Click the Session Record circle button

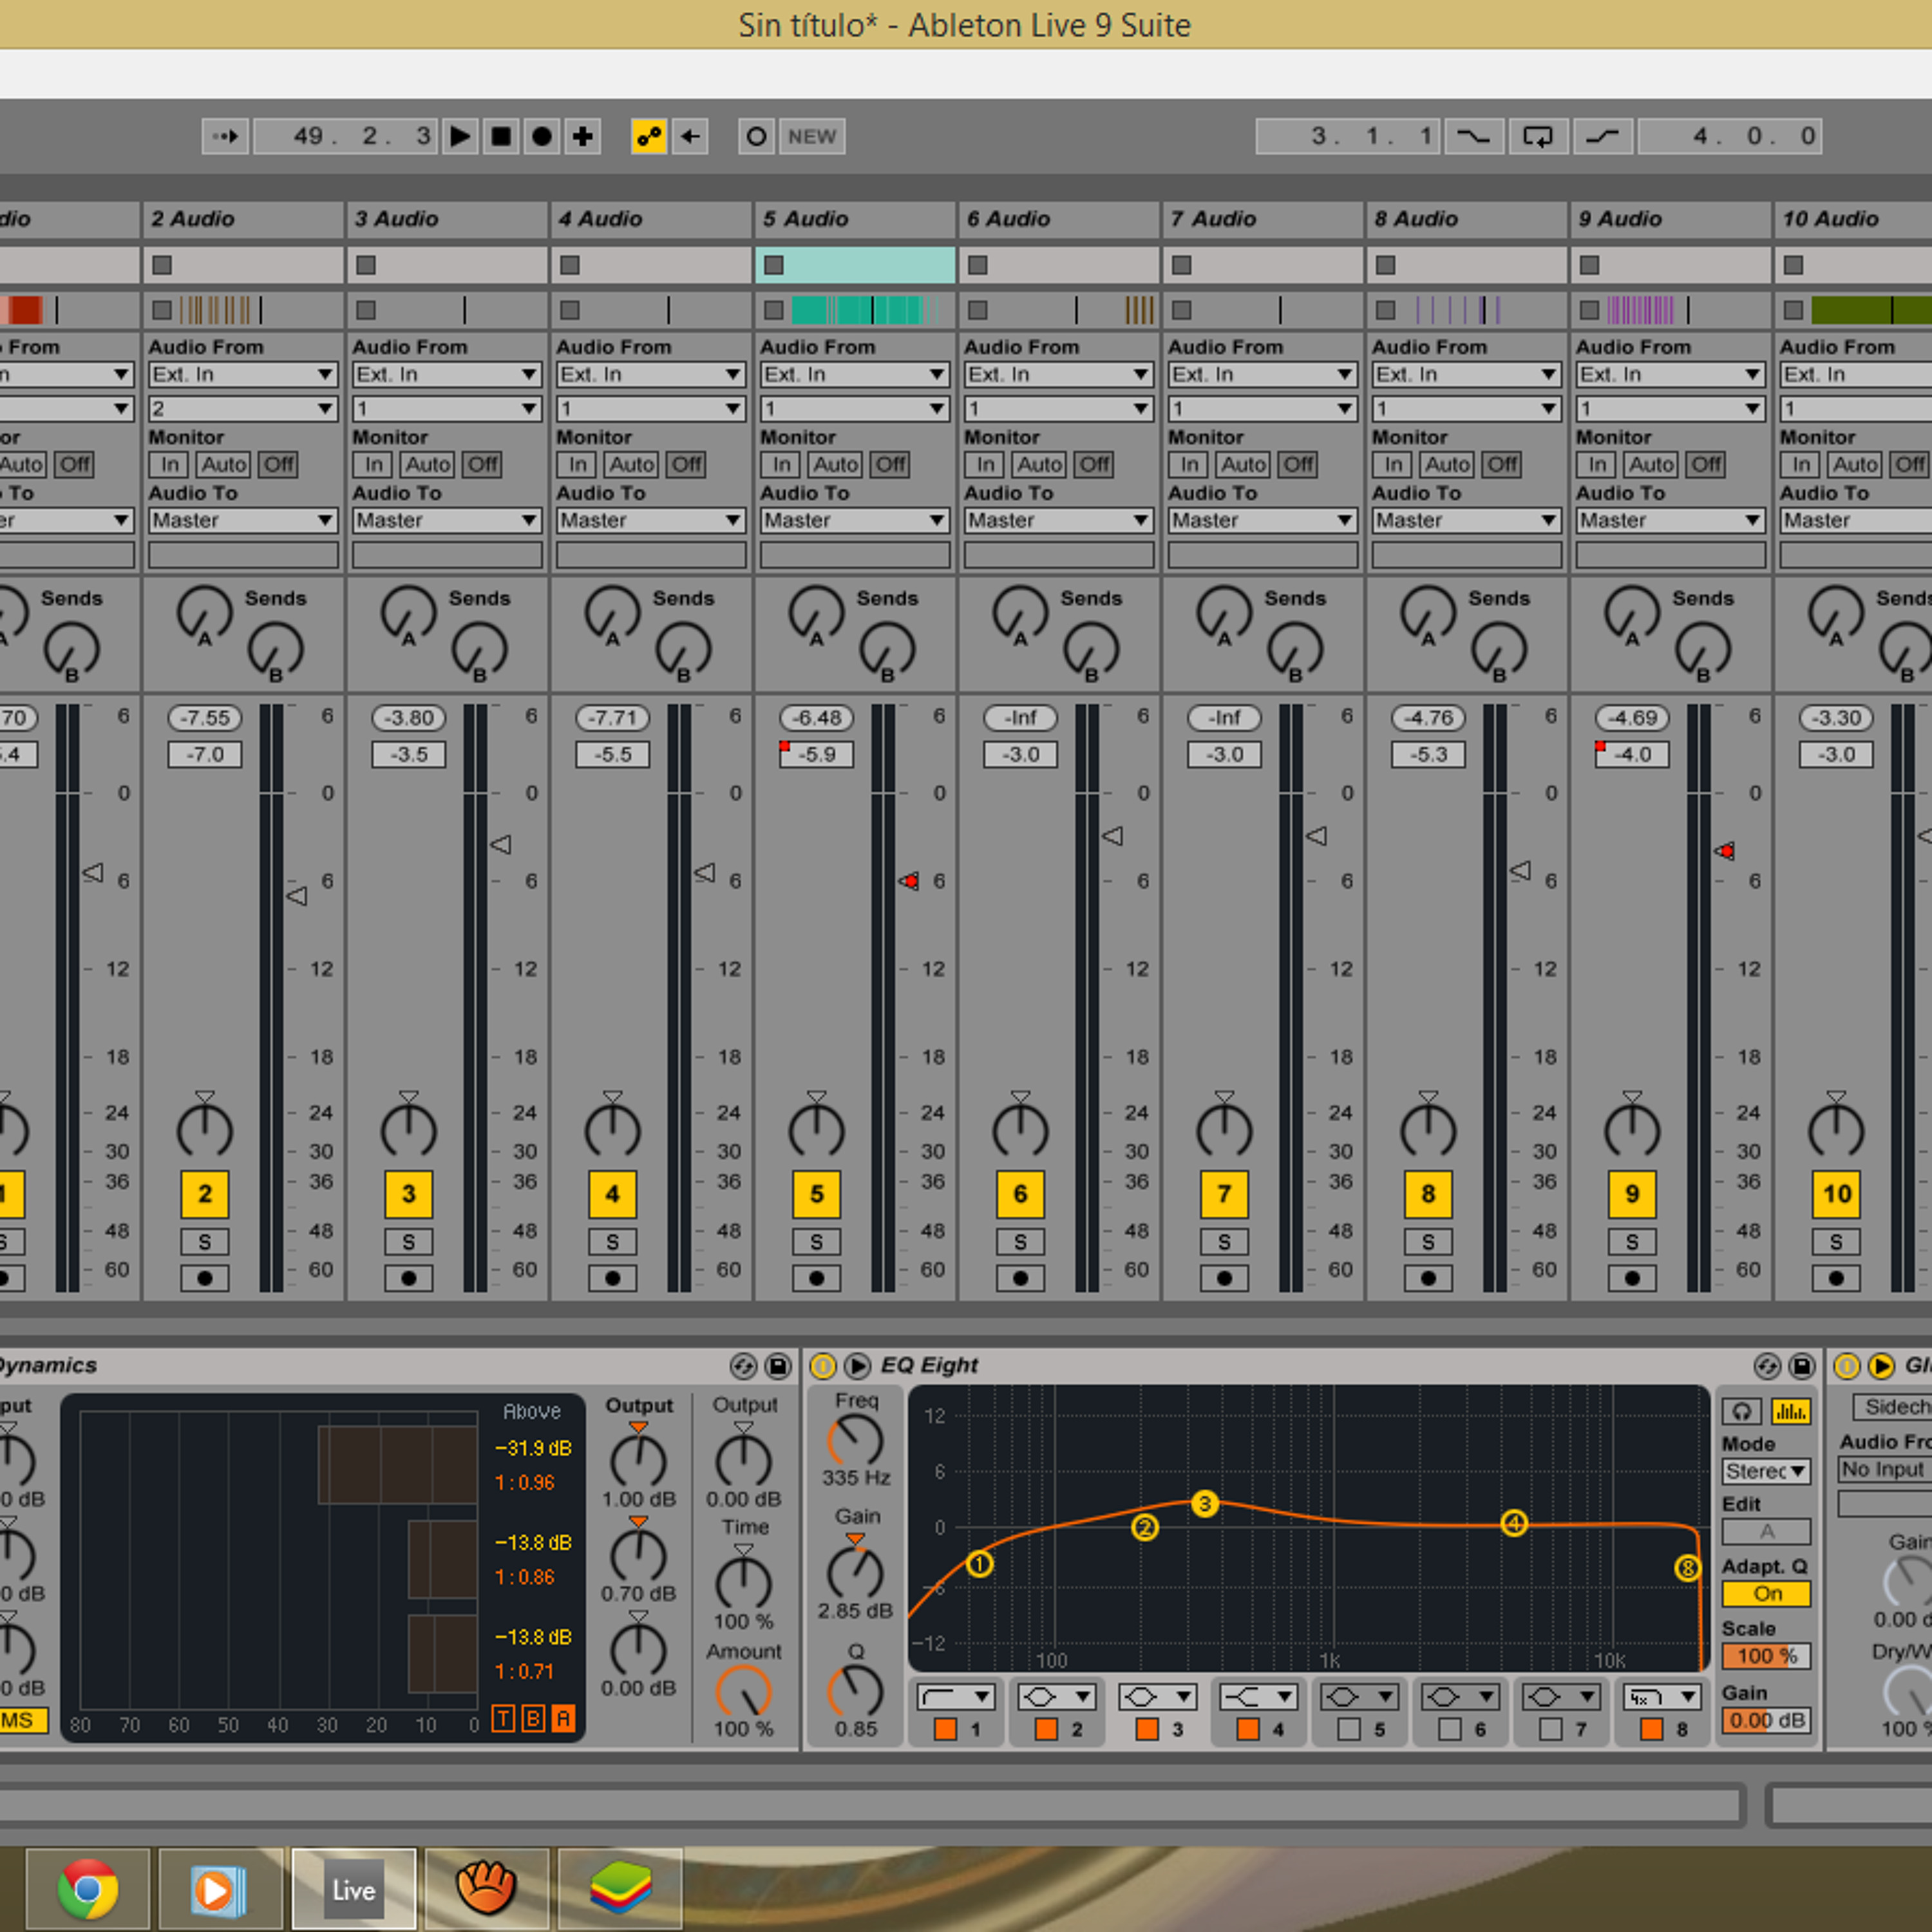pos(757,136)
